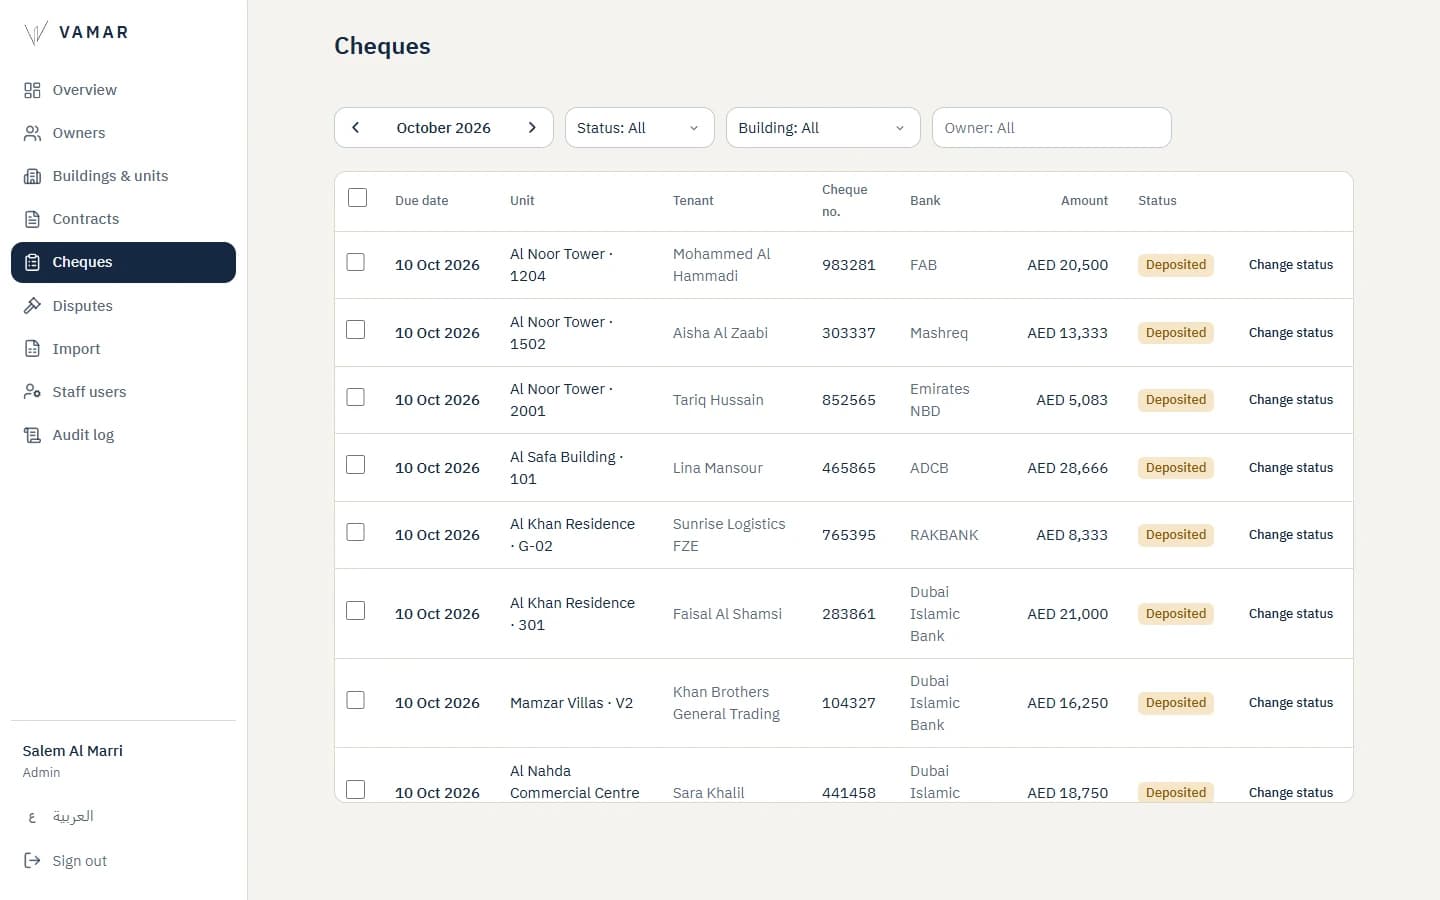The image size is (1440, 900).
Task: Click the Deposited badge for cheque 465865
Action: point(1176,468)
